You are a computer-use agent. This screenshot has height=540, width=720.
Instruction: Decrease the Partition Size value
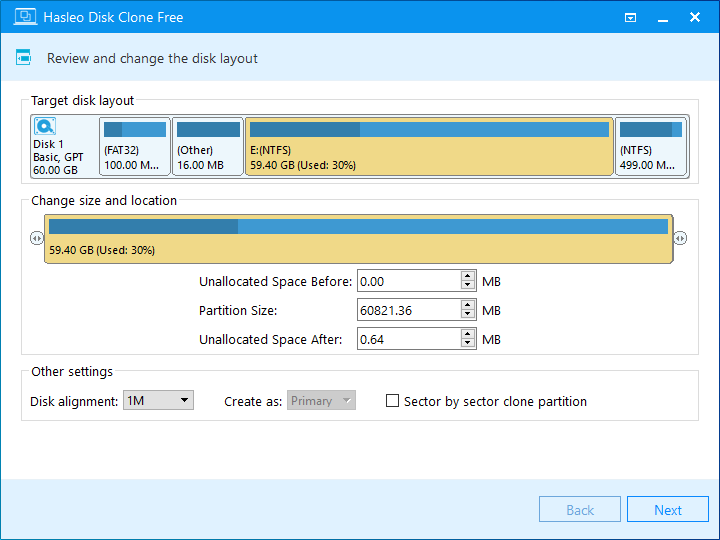point(468,315)
